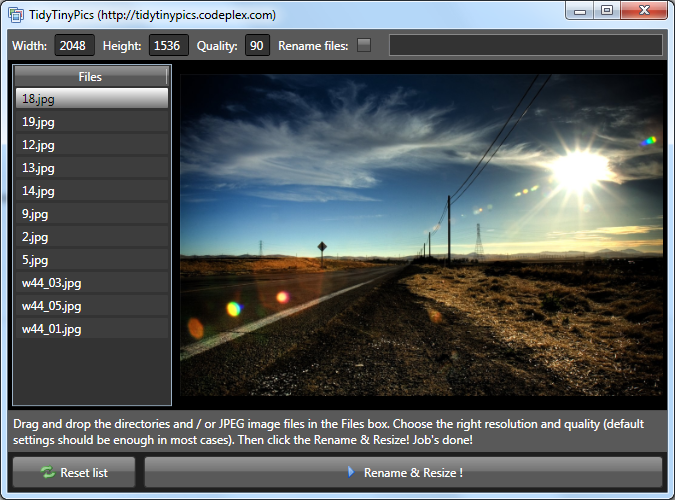Select 18.jpg in the Files list
The height and width of the screenshot is (500, 675).
(x=92, y=99)
